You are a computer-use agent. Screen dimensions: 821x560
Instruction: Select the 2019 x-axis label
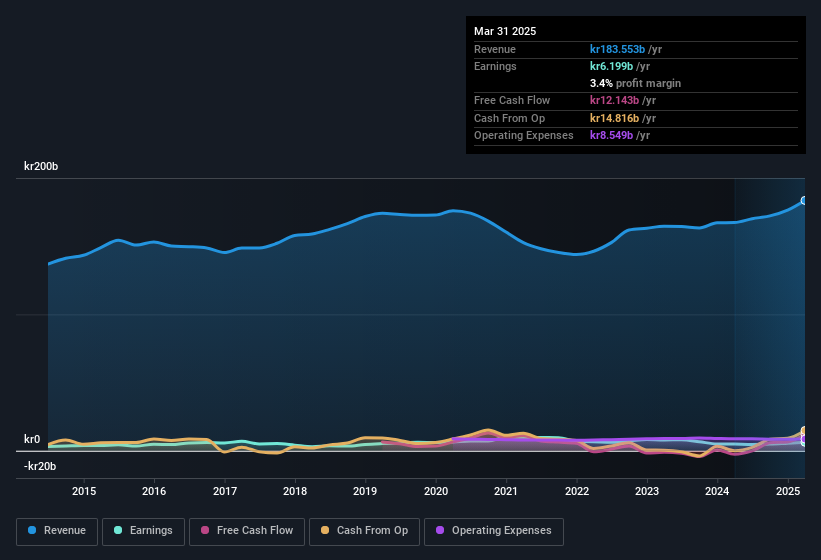click(x=365, y=491)
